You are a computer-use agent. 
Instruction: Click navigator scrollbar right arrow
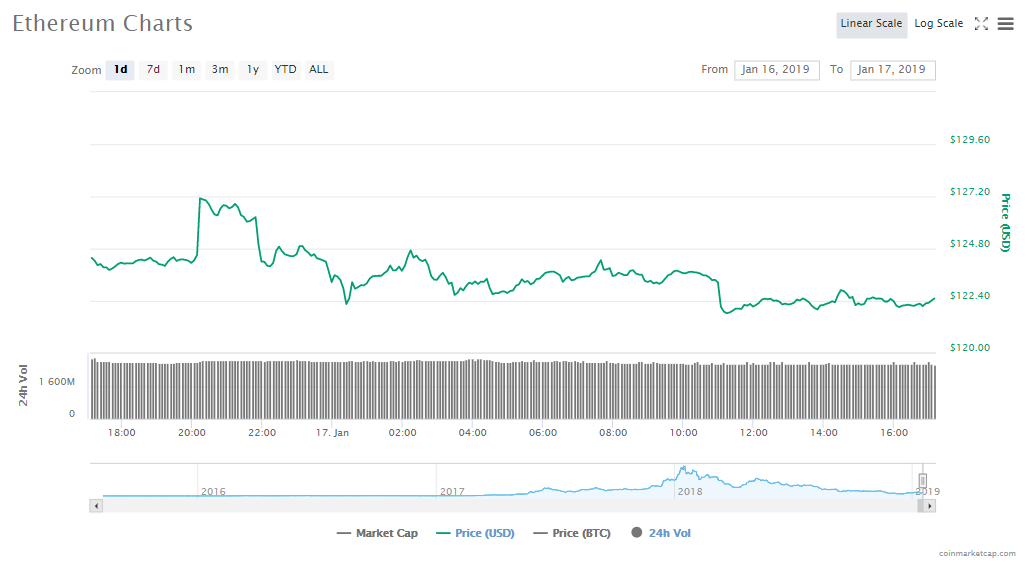(x=929, y=506)
